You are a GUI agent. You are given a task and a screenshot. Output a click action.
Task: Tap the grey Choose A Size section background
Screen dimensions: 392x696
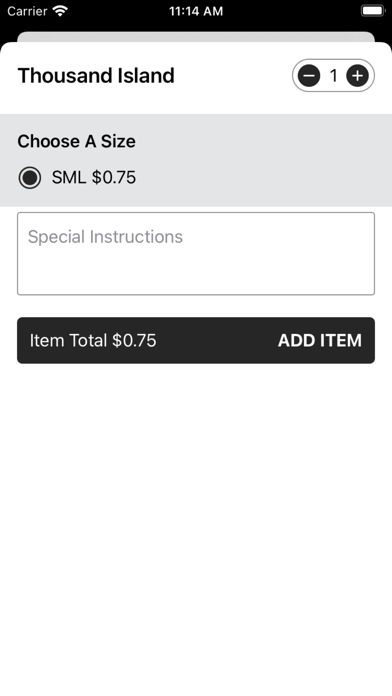click(196, 160)
